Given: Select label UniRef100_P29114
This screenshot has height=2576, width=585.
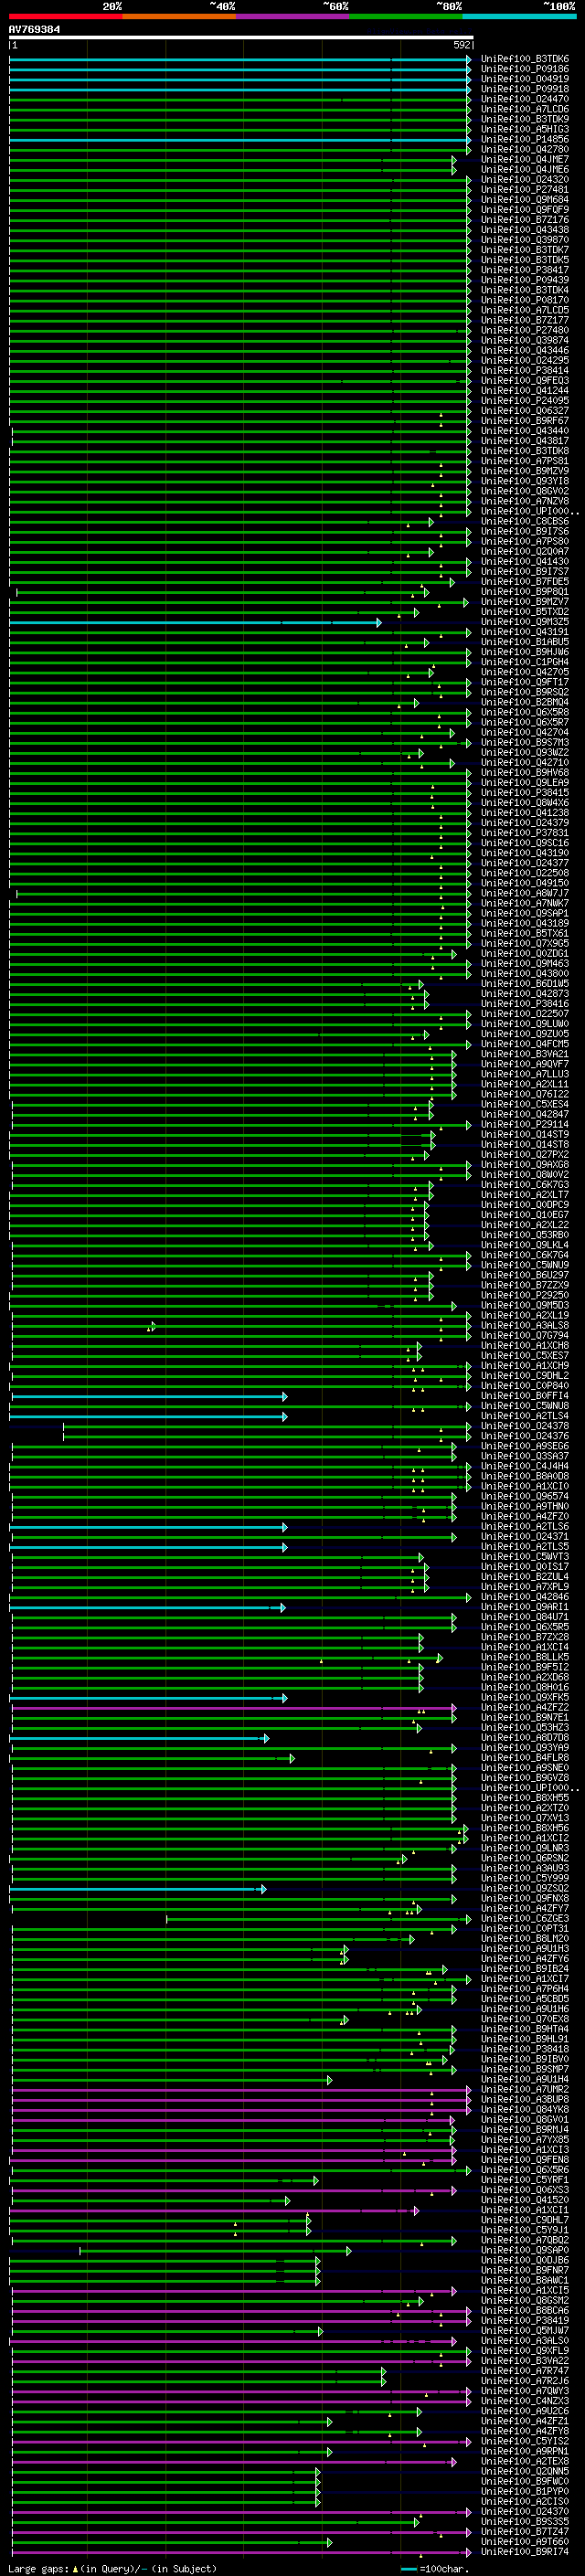Looking at the screenshot, I should pyautogui.click(x=525, y=1124).
